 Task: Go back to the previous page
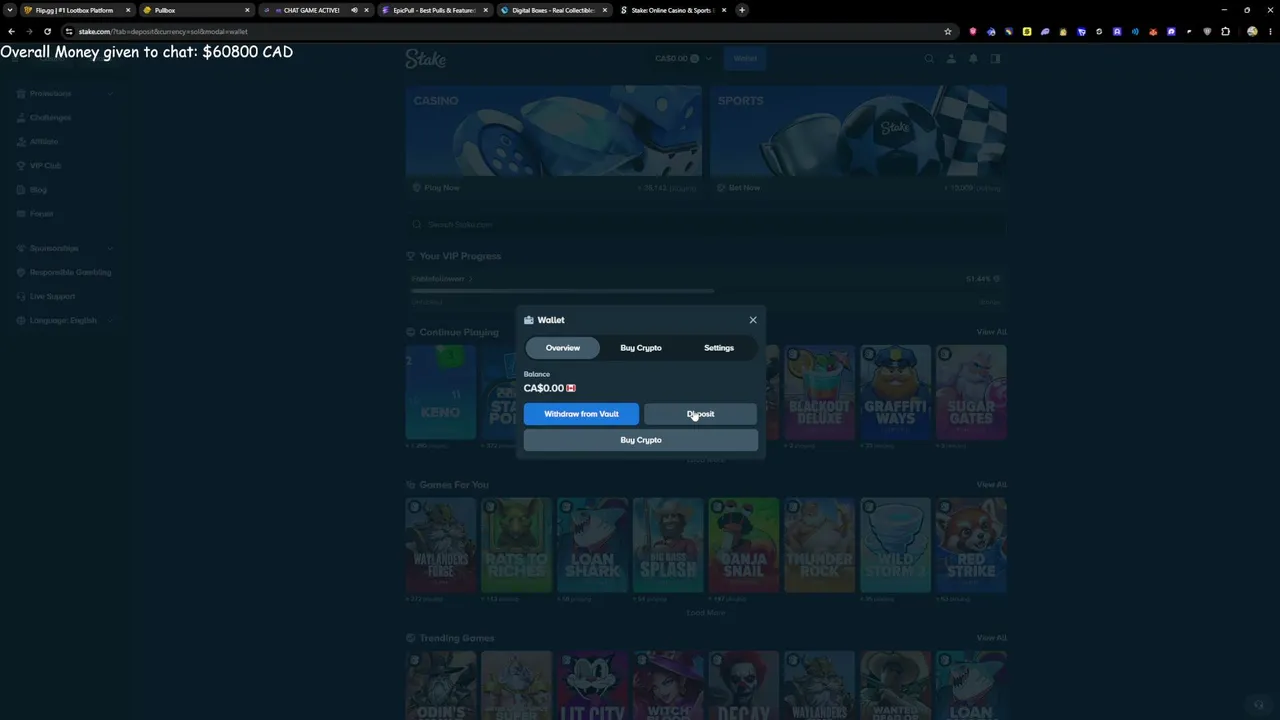[11, 31]
